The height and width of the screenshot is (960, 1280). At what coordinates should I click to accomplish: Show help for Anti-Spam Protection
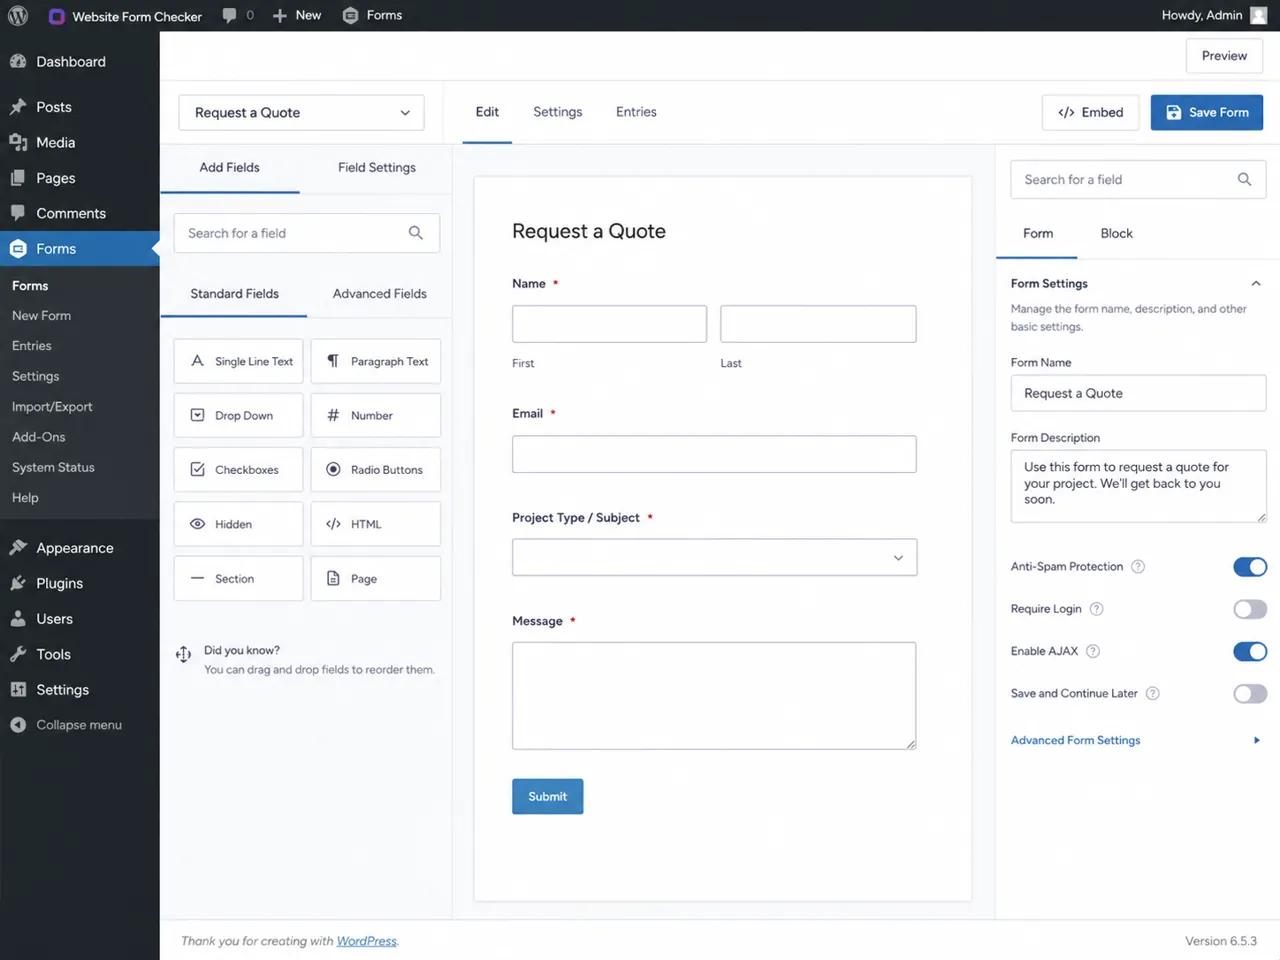(1138, 567)
